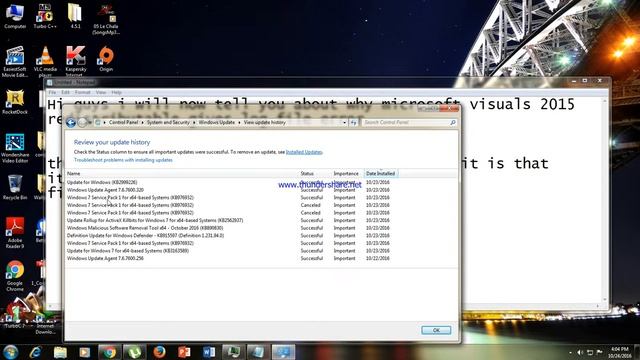Open the 05 Le Chala song file

pos(106,19)
